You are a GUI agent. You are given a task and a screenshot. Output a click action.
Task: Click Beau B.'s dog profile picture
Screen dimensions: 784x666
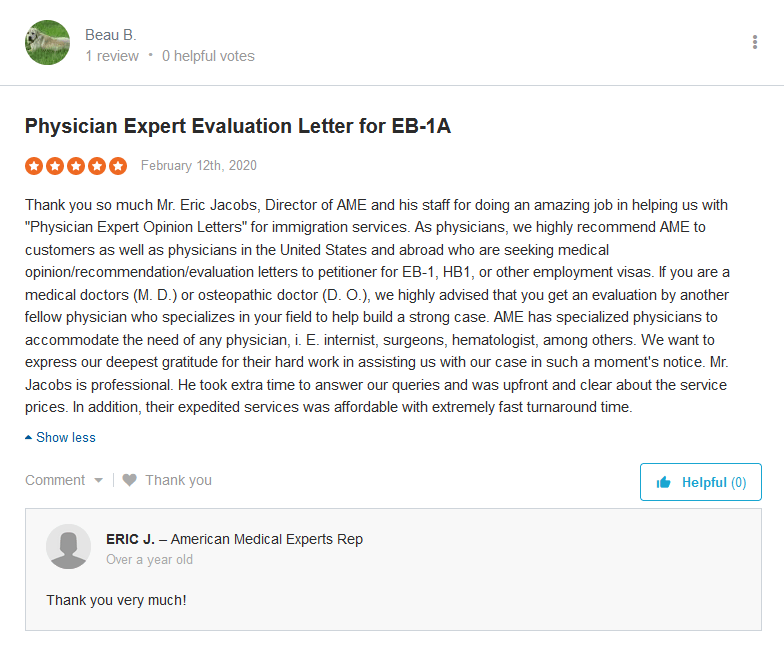point(48,42)
